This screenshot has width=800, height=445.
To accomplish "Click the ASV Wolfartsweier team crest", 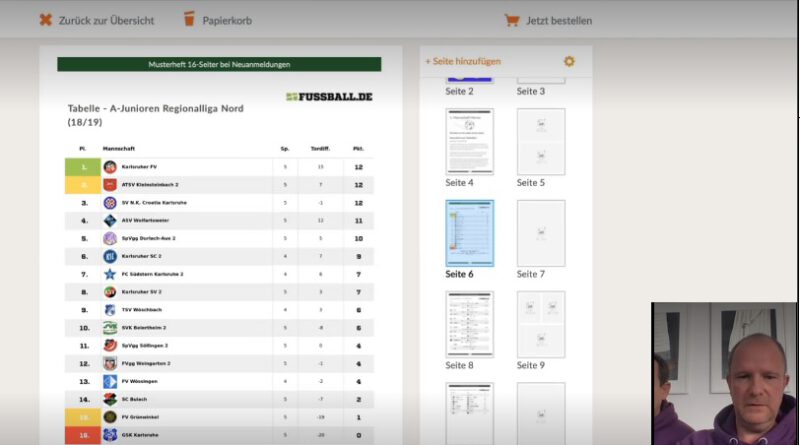I will (x=110, y=220).
